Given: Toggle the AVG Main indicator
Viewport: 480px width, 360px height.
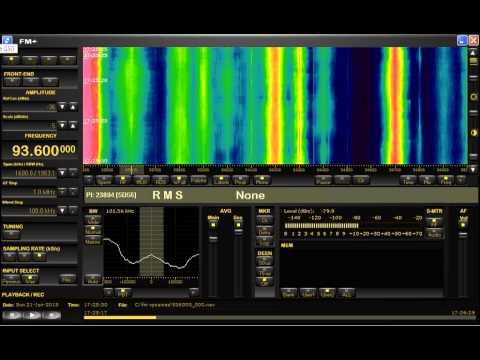Looking at the screenshot, I should 213,225.
